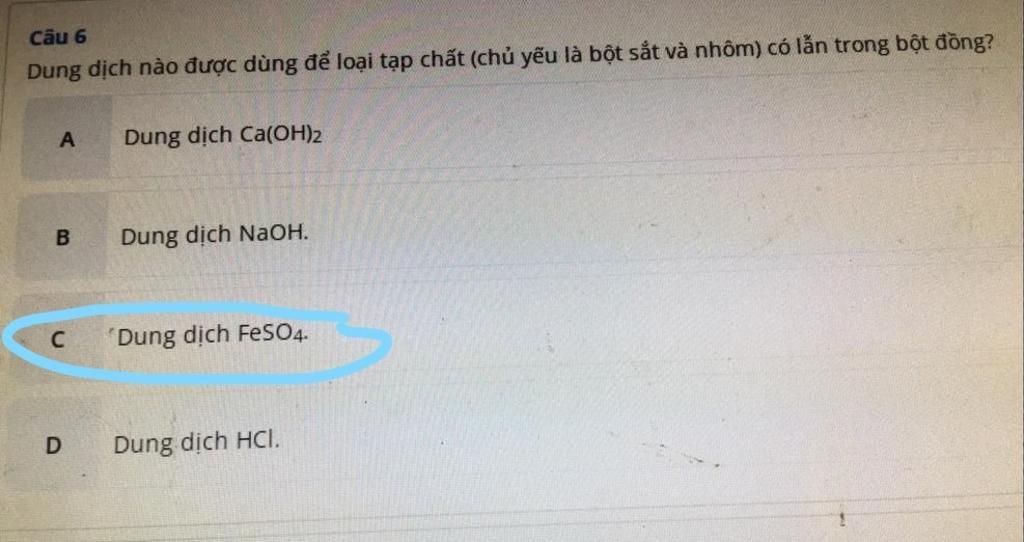
Task: Click the question text starting 'Dung dịch nào'
Action: 511,56
